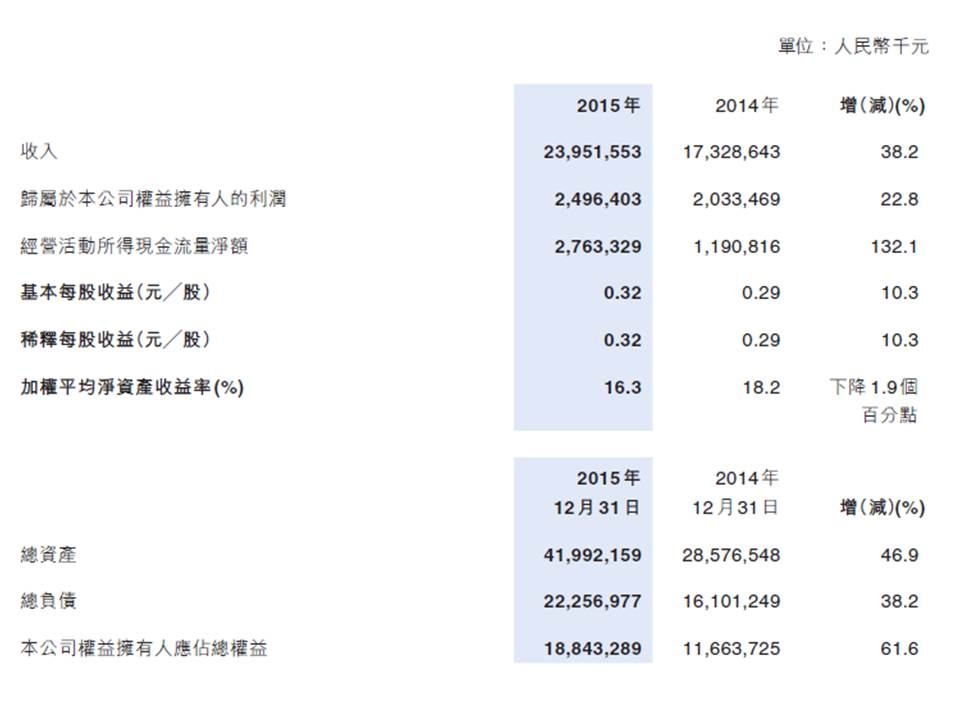Image resolution: width=960 pixels, height=720 pixels.
Task: Click row label 稀釋每股收益(元／股)
Action: (x=116, y=339)
